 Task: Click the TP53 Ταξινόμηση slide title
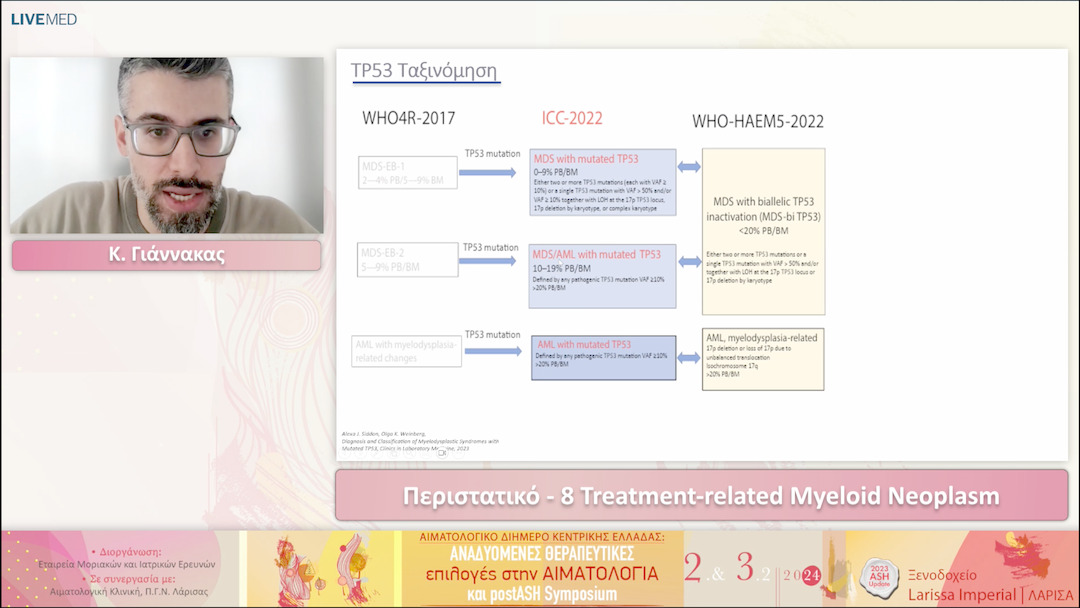pyautogui.click(x=426, y=71)
